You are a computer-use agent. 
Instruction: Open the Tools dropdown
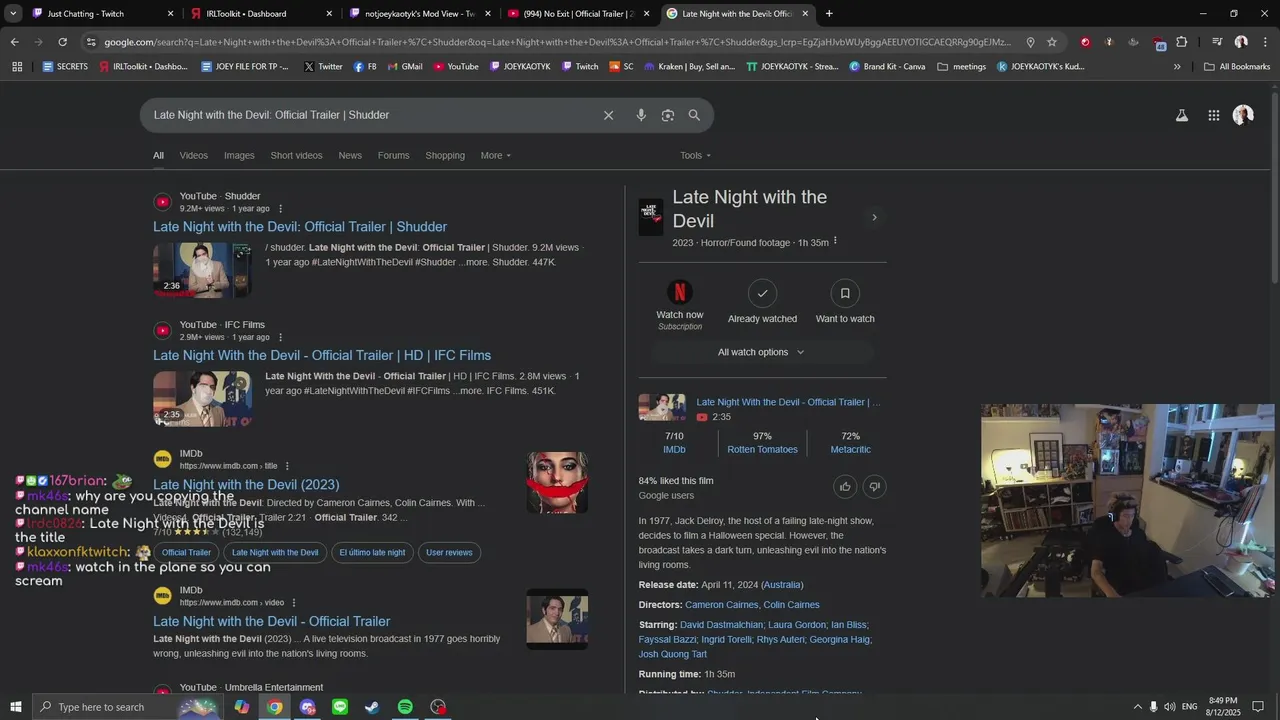click(x=695, y=155)
